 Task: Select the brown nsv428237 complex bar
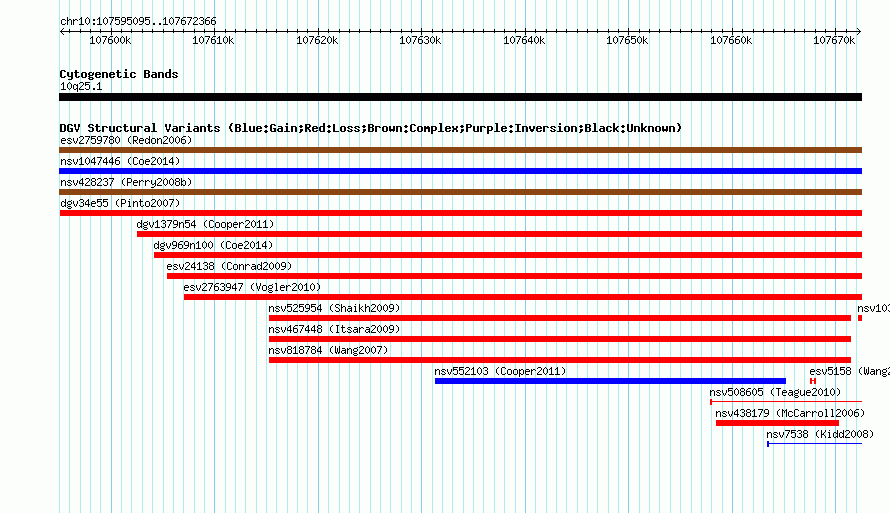tap(460, 192)
